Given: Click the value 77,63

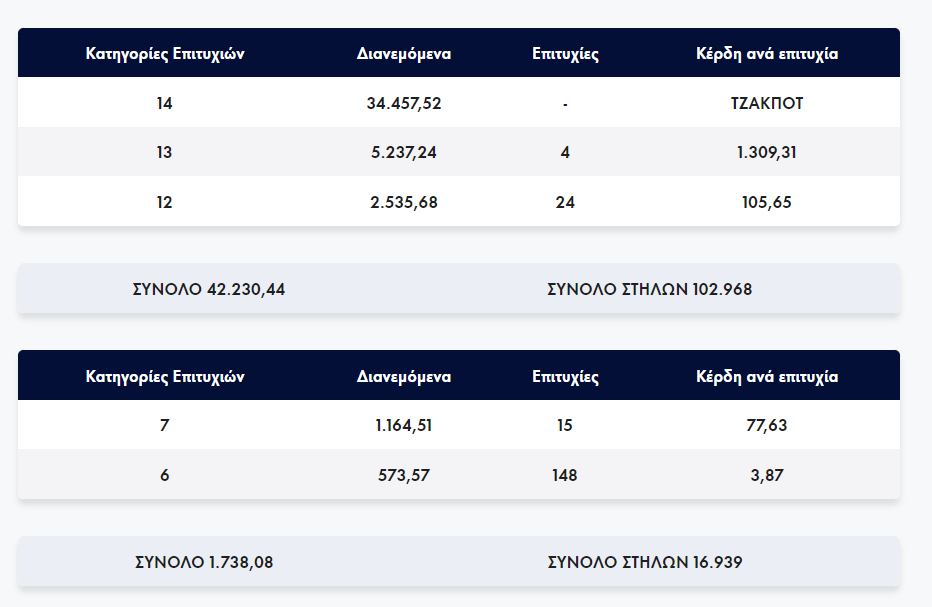Looking at the screenshot, I should [767, 425].
